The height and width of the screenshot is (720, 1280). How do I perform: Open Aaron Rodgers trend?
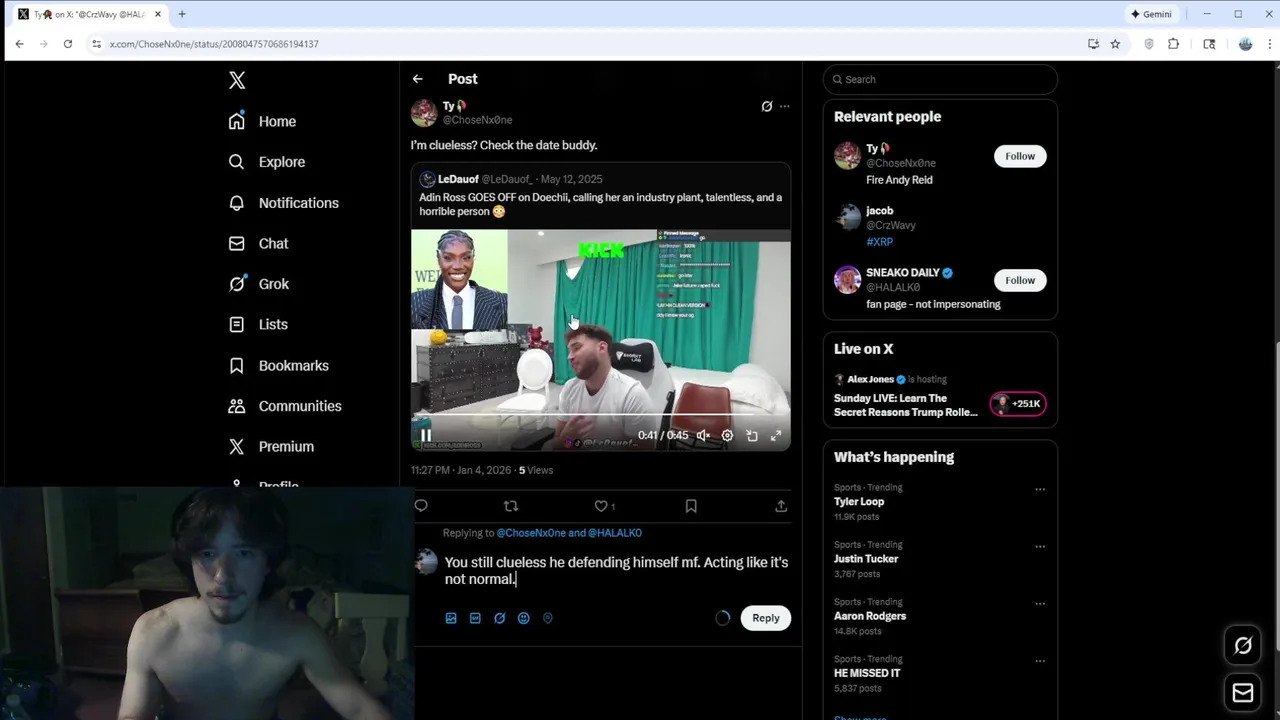click(870, 616)
